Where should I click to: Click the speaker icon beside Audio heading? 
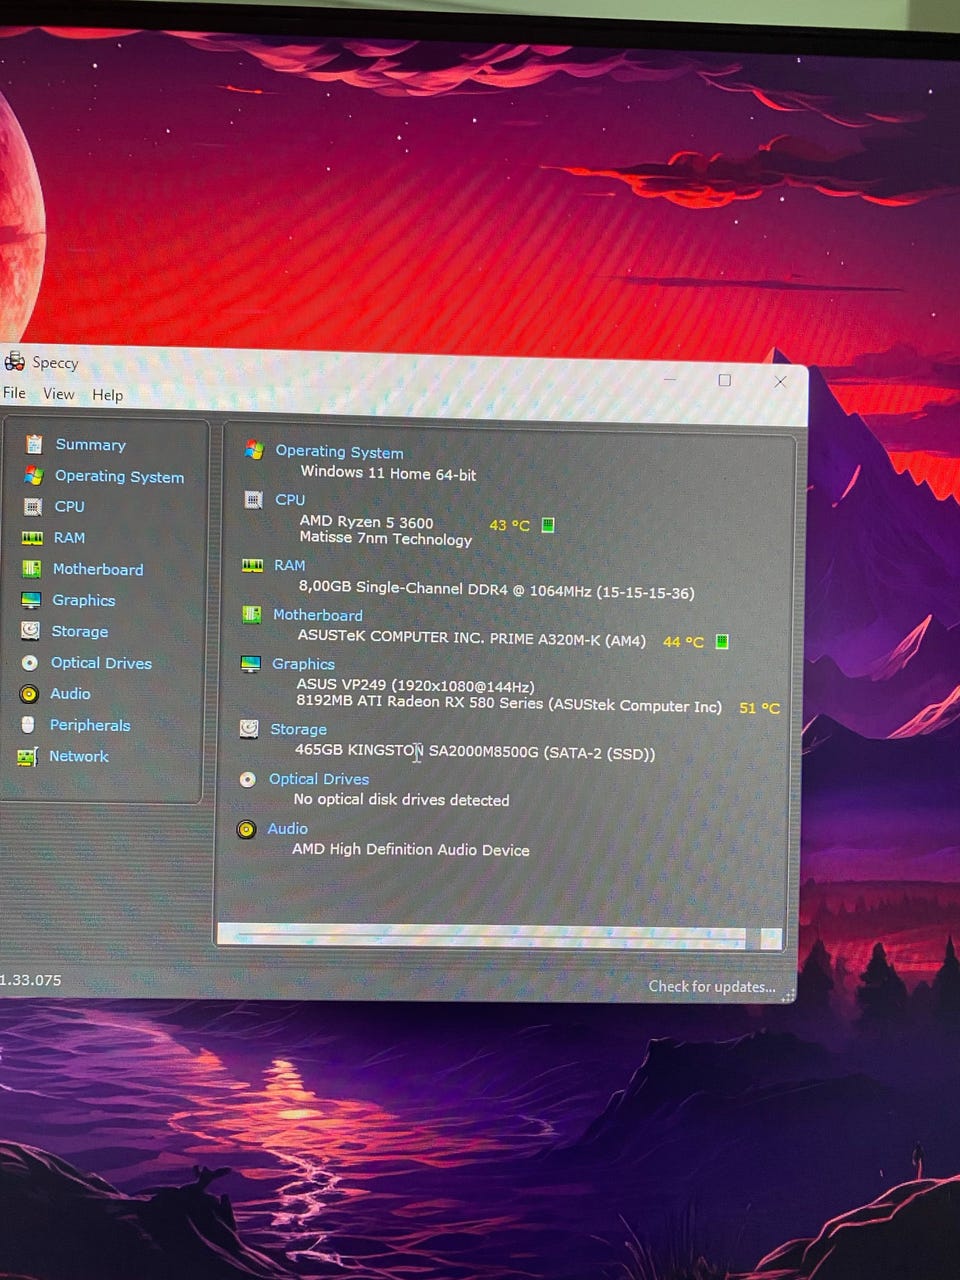coord(246,829)
